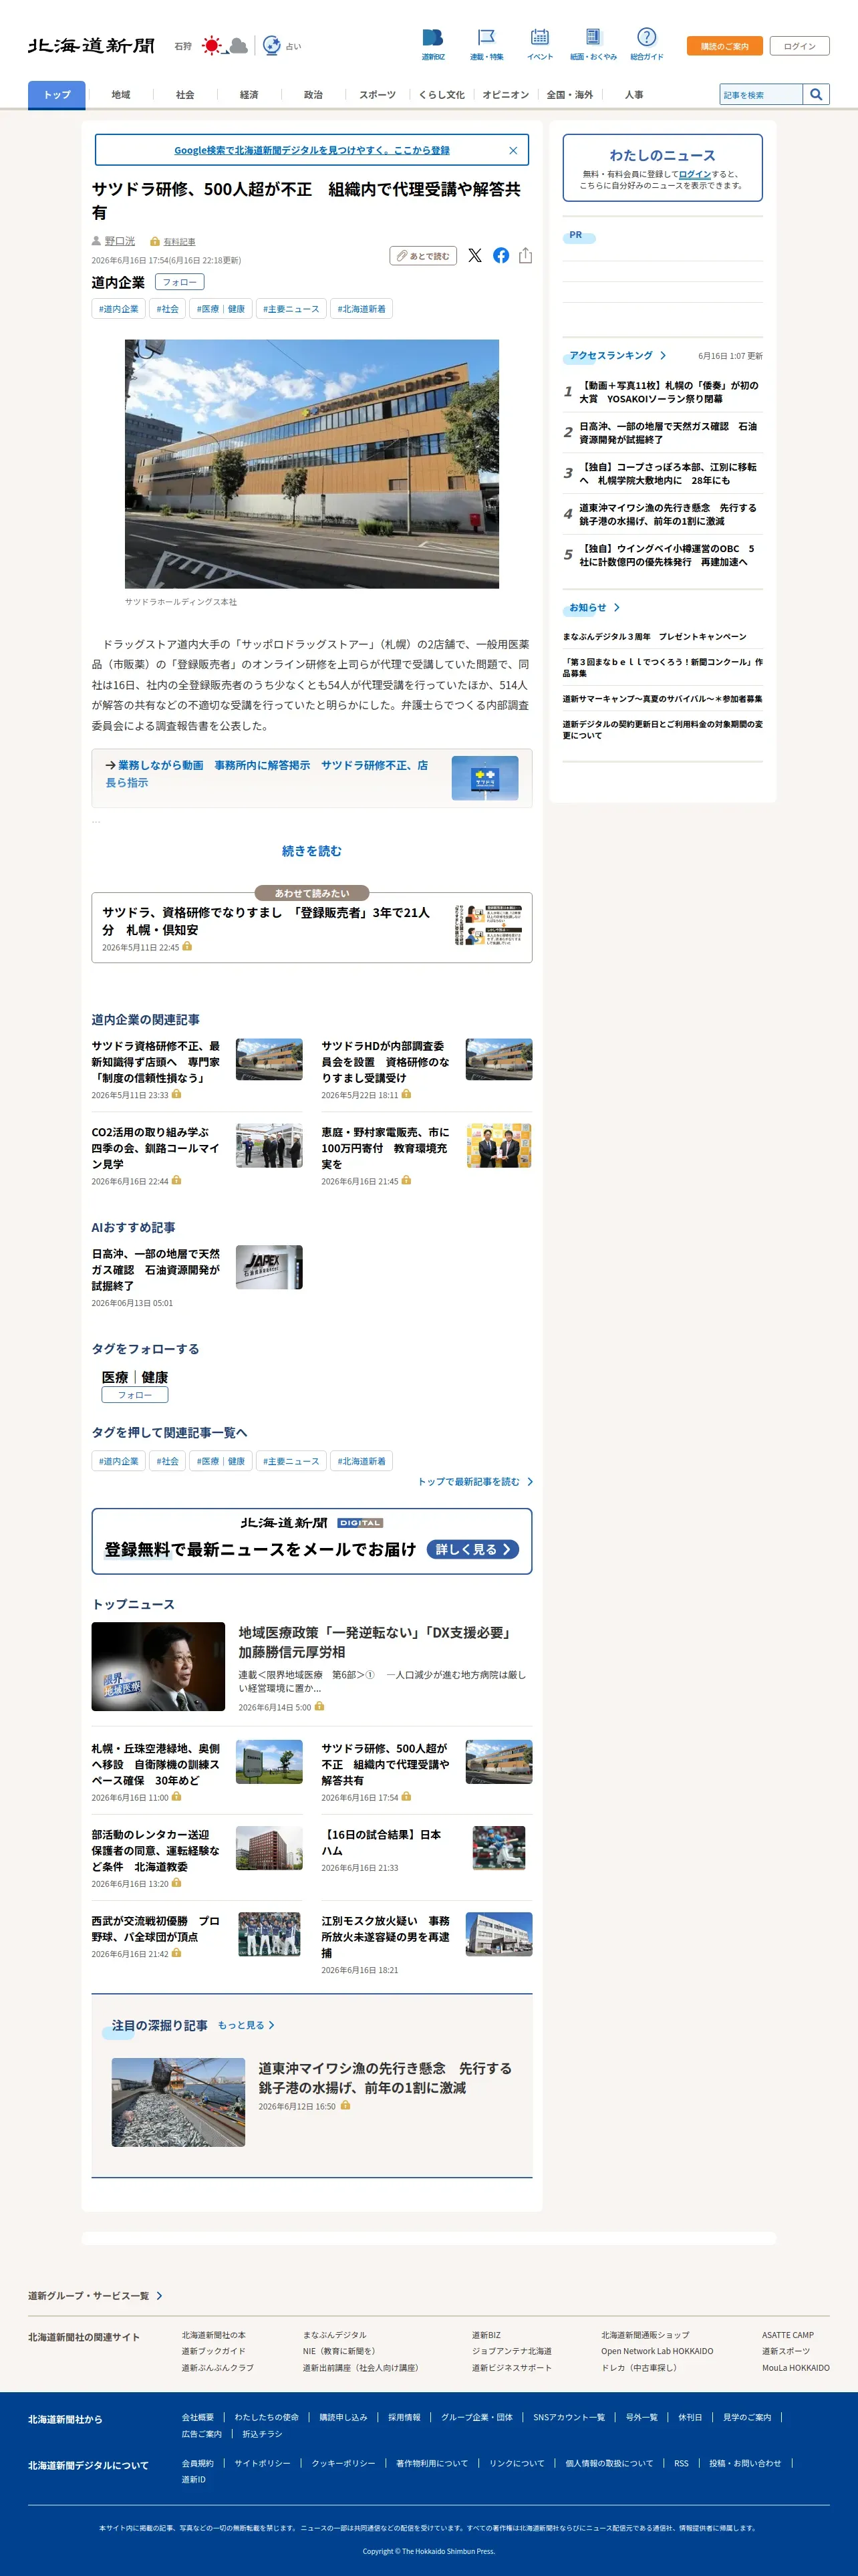The width and height of the screenshot is (858, 2576).
Task: Open 連載・特集 flag icon
Action: point(487,44)
